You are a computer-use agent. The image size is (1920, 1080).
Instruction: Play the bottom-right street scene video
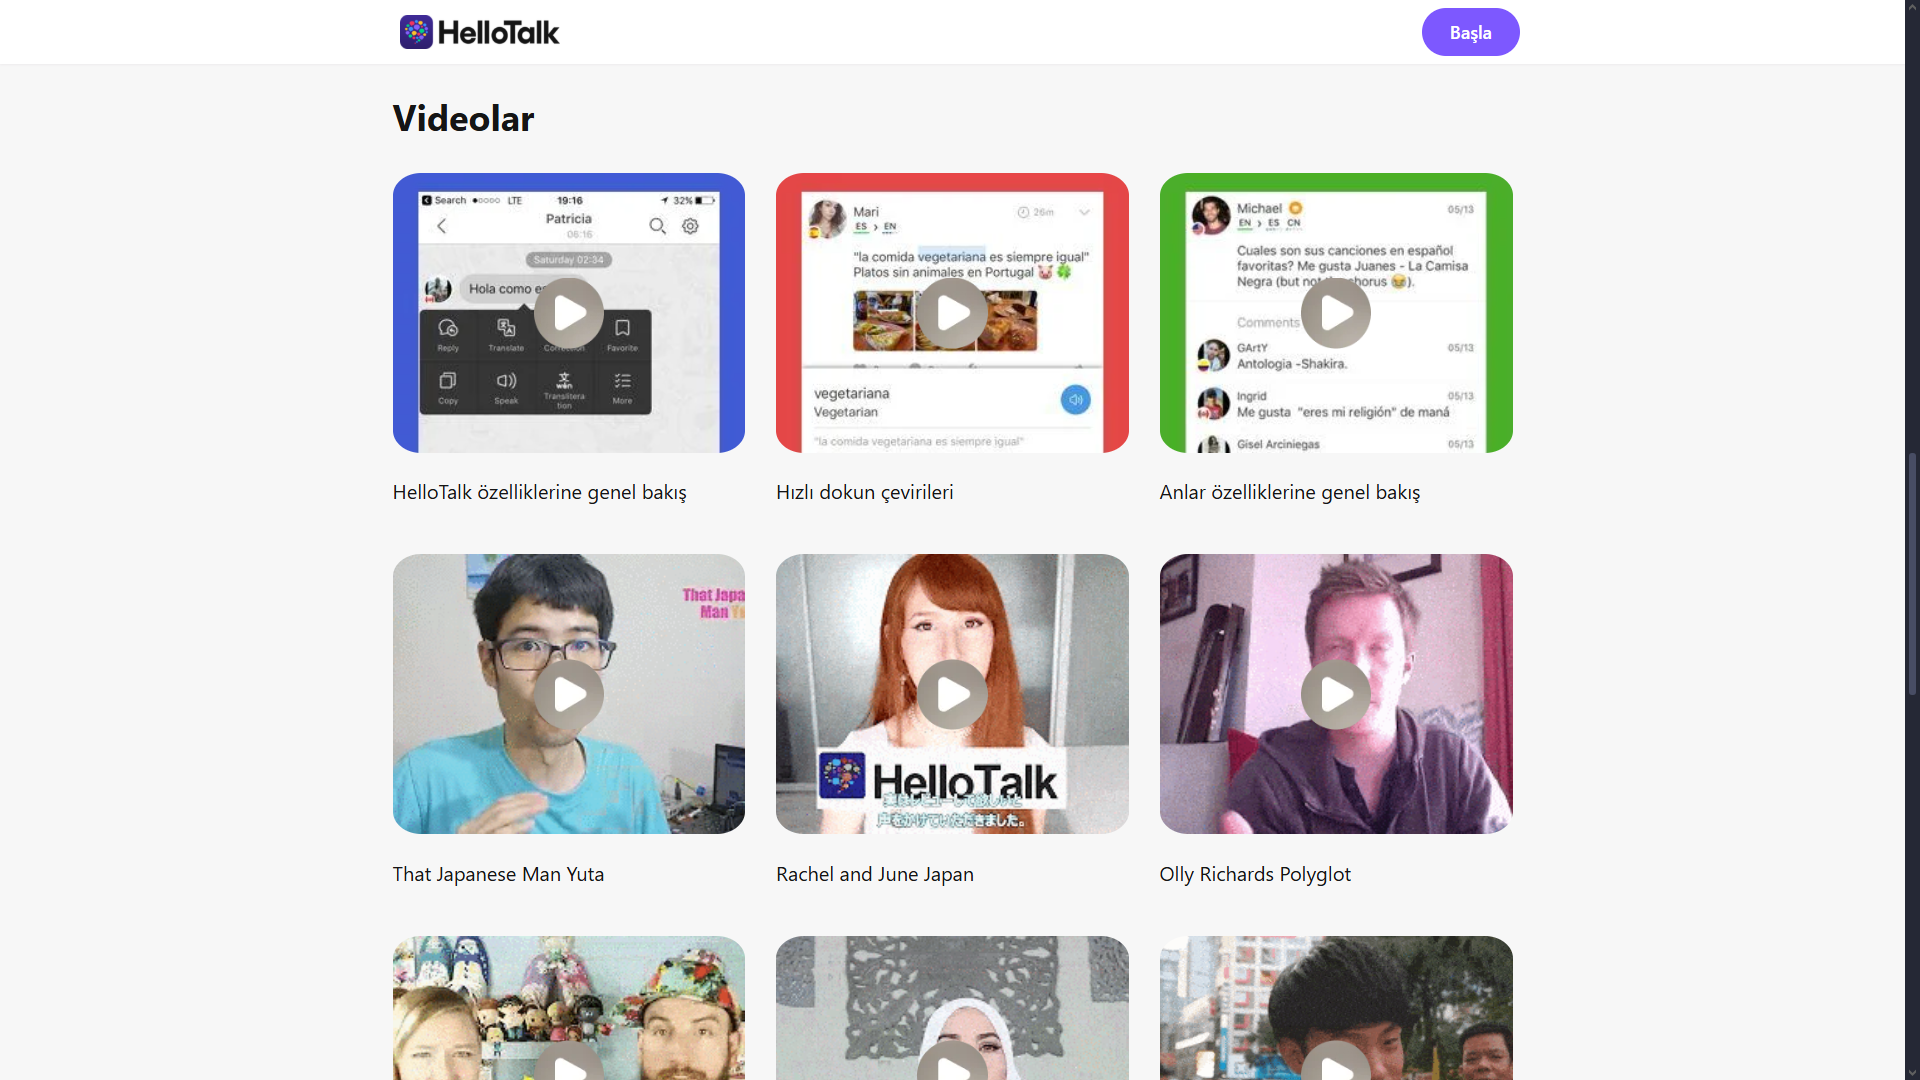[1335, 1065]
